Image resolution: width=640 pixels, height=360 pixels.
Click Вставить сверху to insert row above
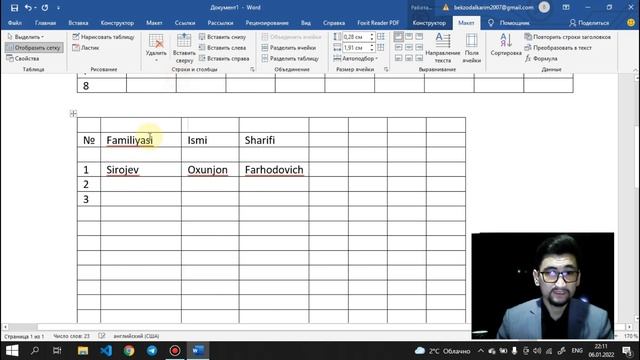[x=184, y=48]
